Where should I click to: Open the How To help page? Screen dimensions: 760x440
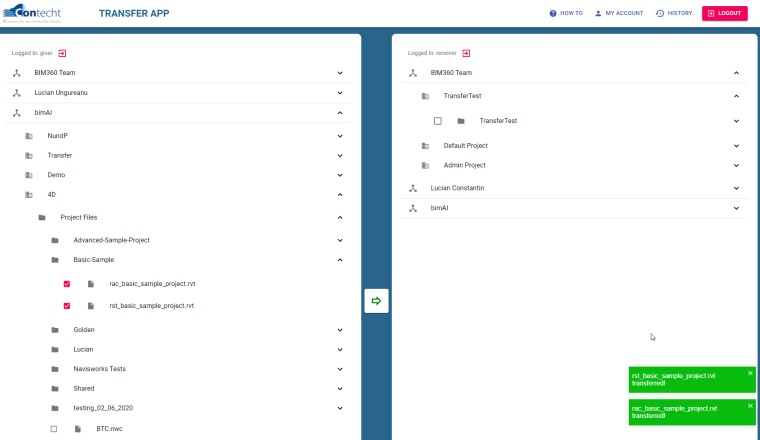click(566, 13)
